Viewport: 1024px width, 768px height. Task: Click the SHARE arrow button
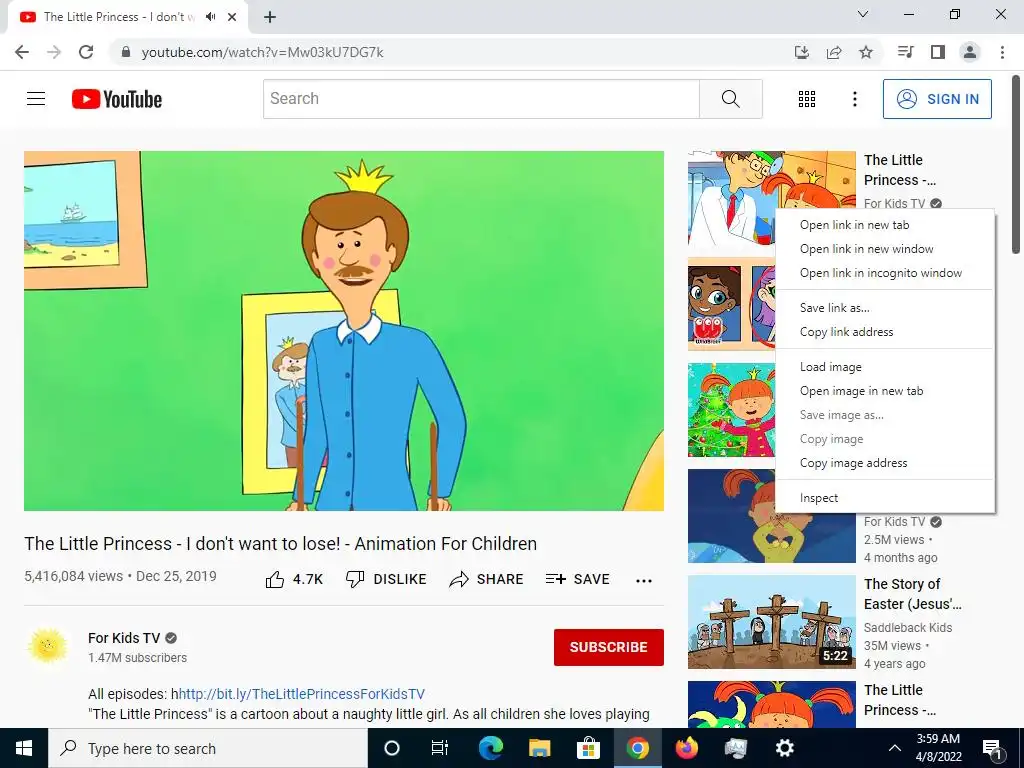[487, 579]
